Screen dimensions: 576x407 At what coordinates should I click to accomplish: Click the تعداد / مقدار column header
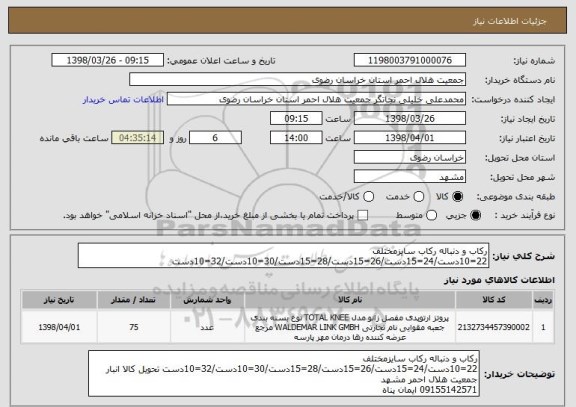(134, 300)
